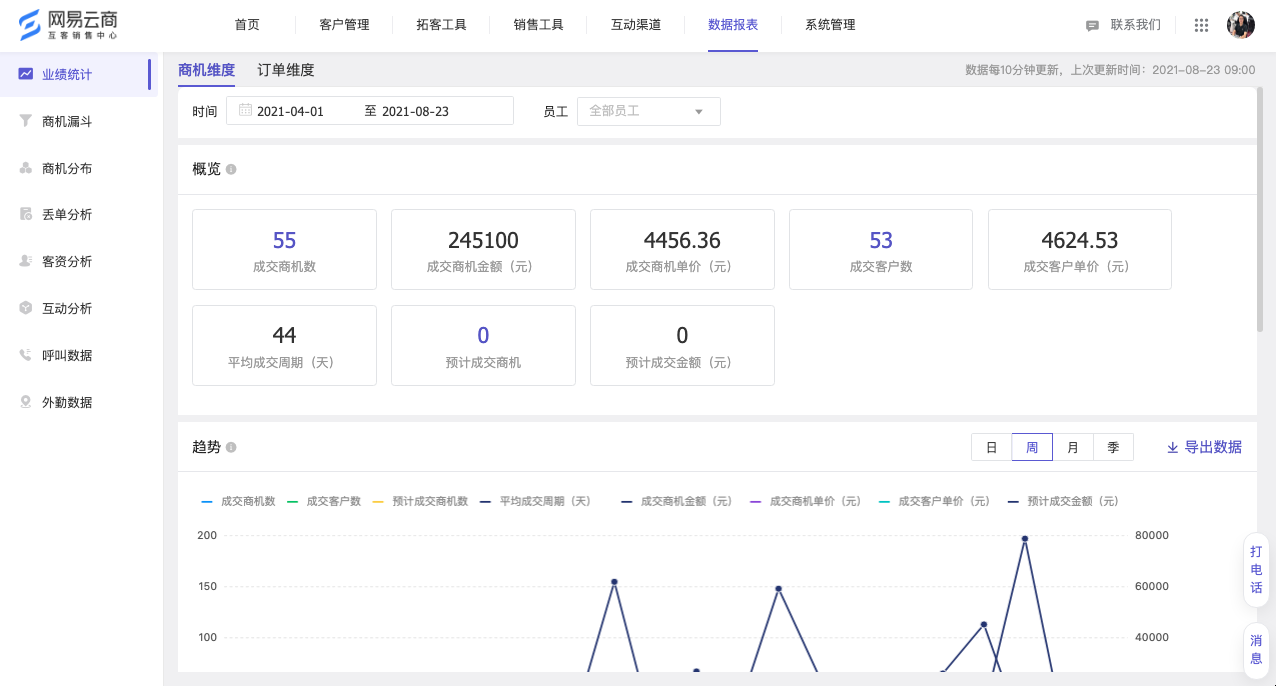
Task: Click the info icon beside 概览
Action: click(x=231, y=169)
